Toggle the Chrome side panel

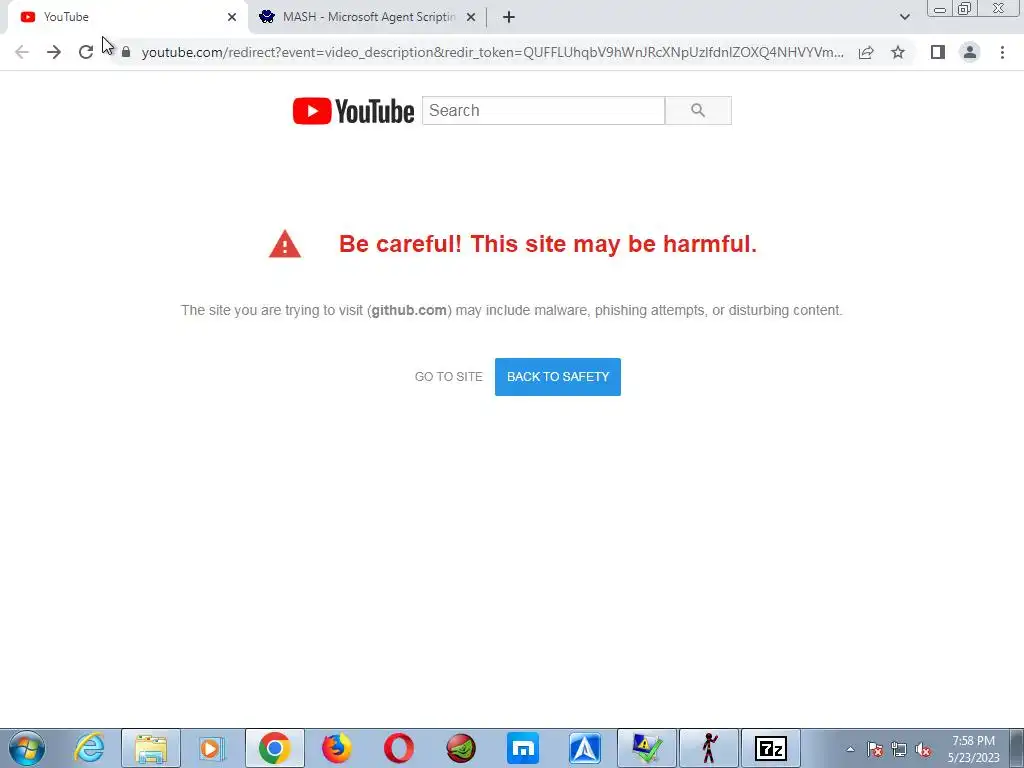click(x=938, y=52)
